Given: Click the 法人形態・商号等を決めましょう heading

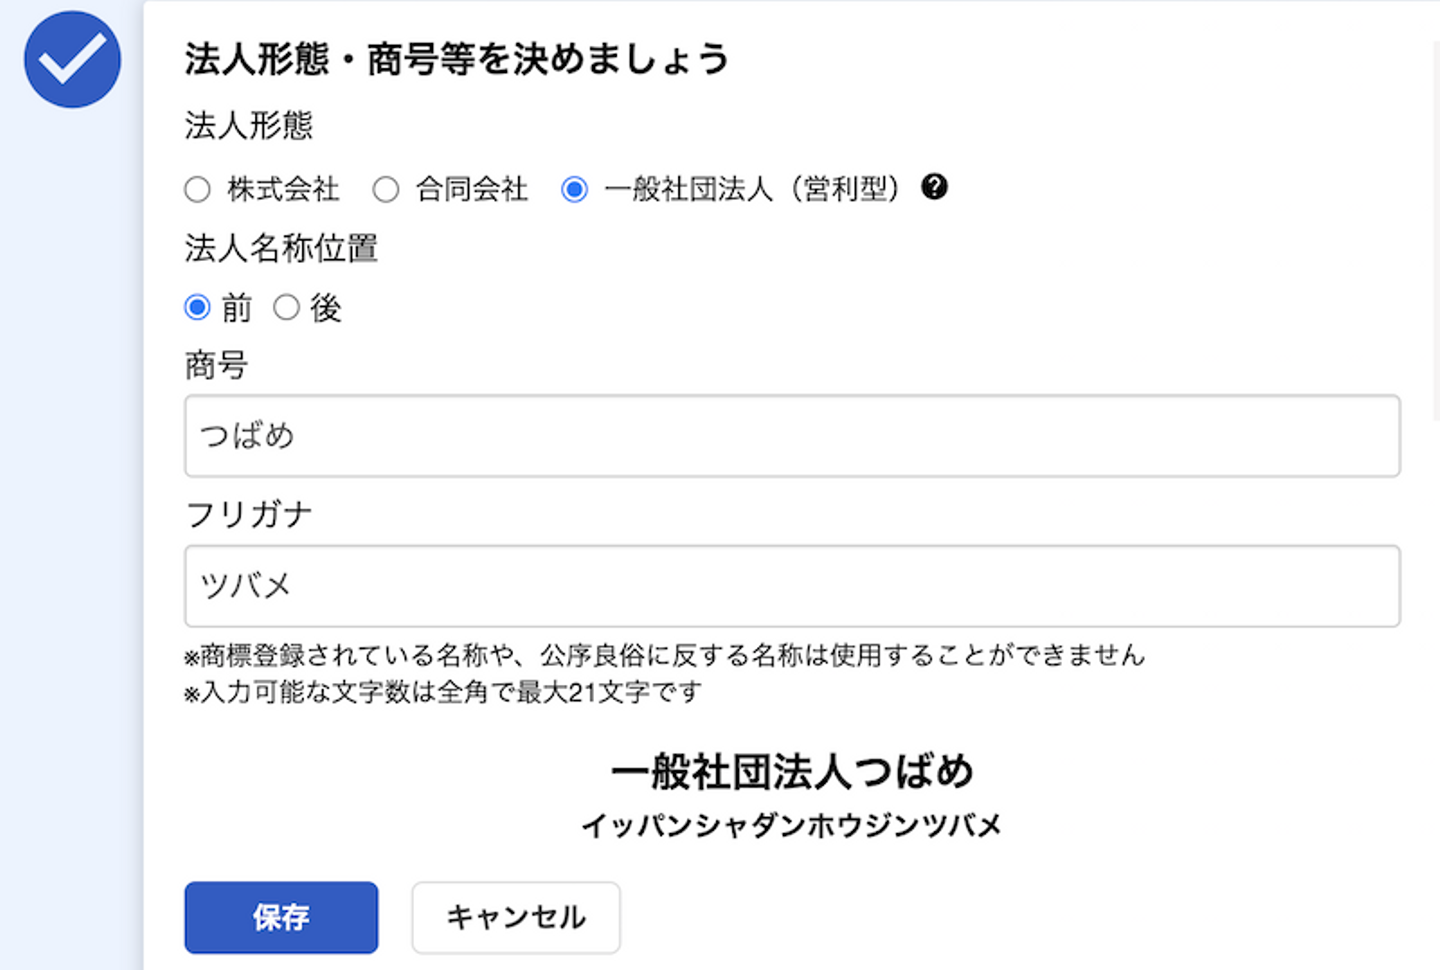Looking at the screenshot, I should [x=456, y=60].
